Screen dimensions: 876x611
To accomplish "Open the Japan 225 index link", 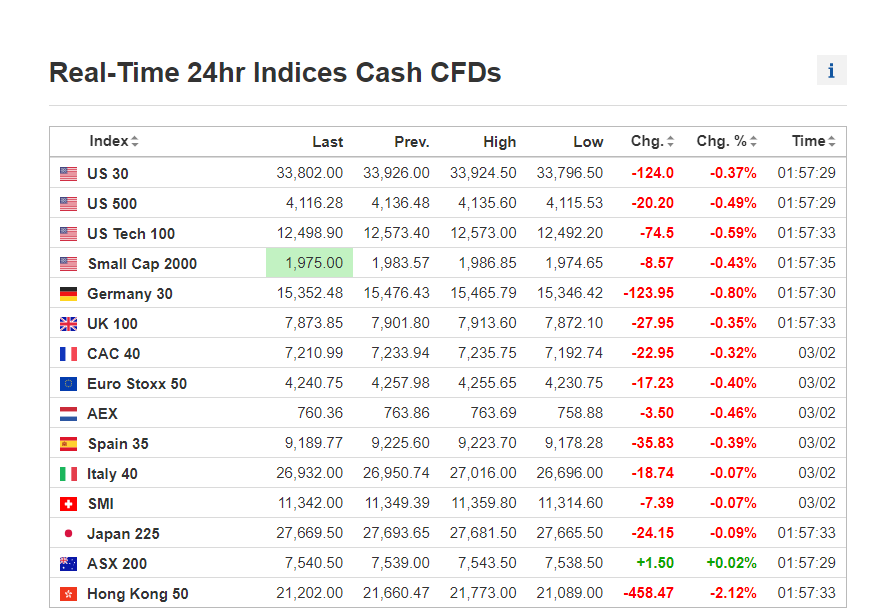I will pos(123,534).
